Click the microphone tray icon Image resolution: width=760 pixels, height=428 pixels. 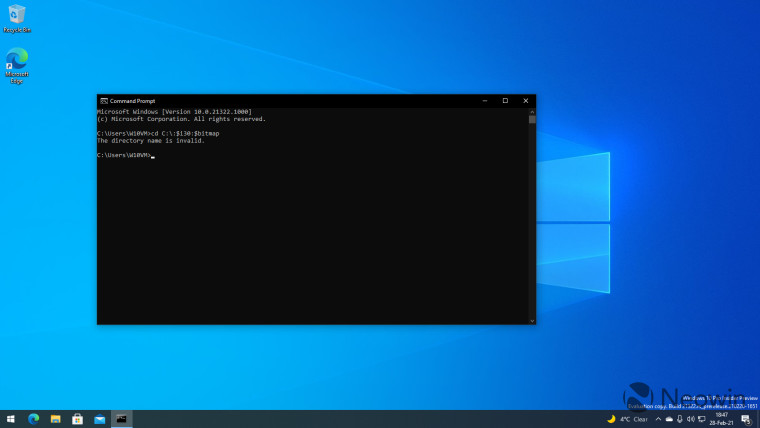click(679, 419)
